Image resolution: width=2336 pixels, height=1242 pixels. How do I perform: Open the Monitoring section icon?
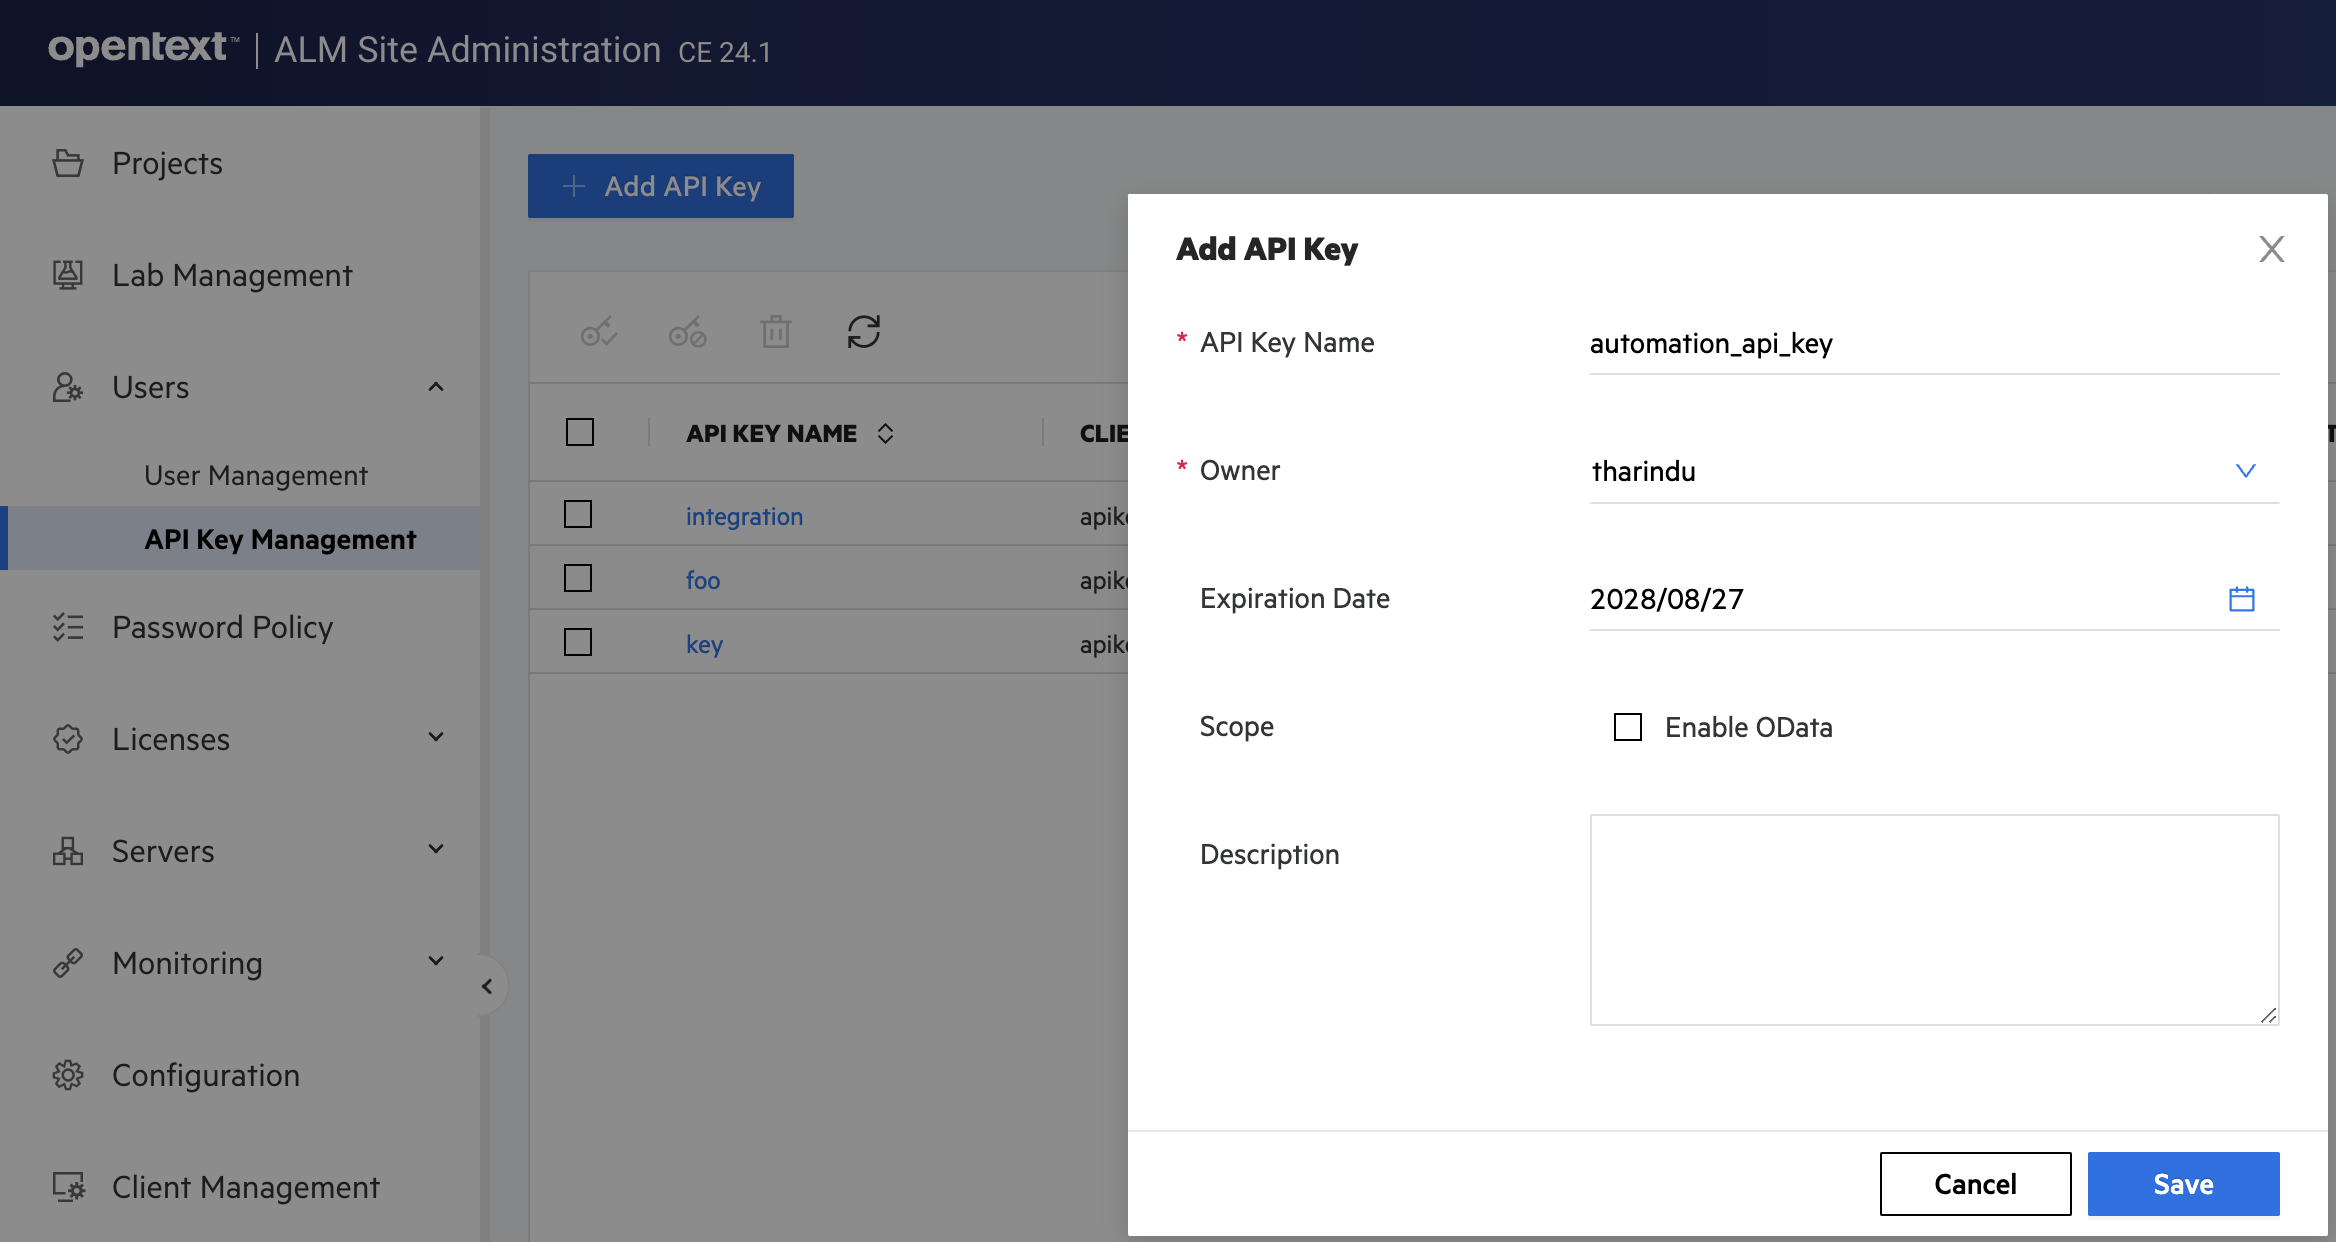pyautogui.click(x=67, y=963)
